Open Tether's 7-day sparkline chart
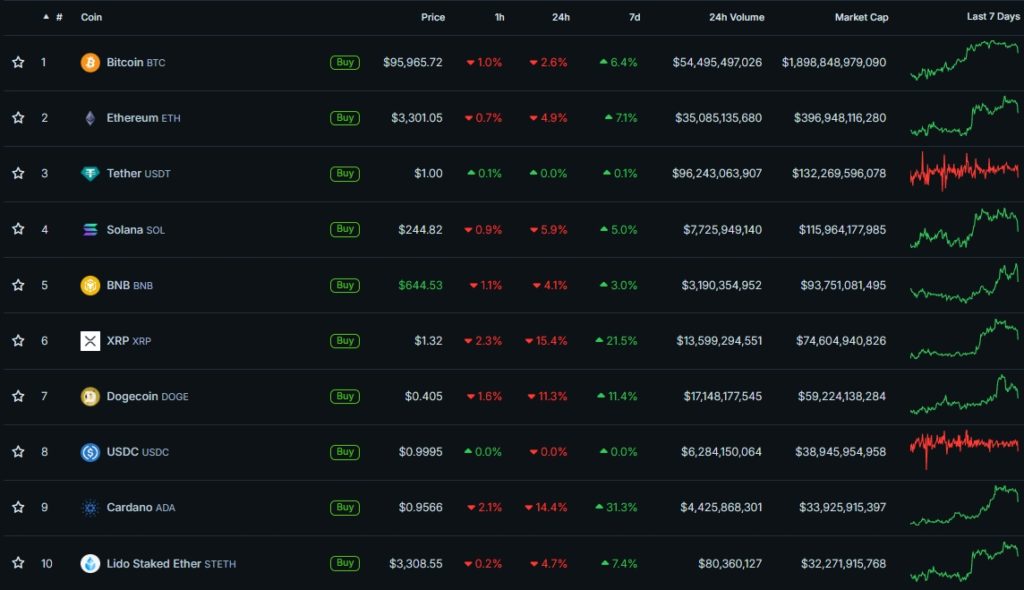The height and width of the screenshot is (590, 1024). click(964, 171)
